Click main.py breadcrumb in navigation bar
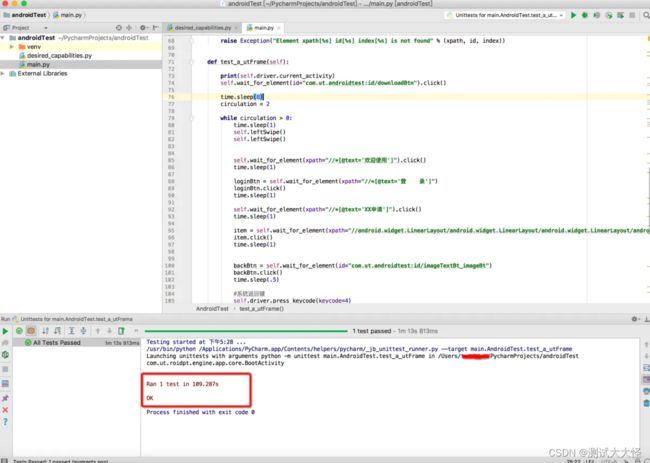 click(x=68, y=15)
